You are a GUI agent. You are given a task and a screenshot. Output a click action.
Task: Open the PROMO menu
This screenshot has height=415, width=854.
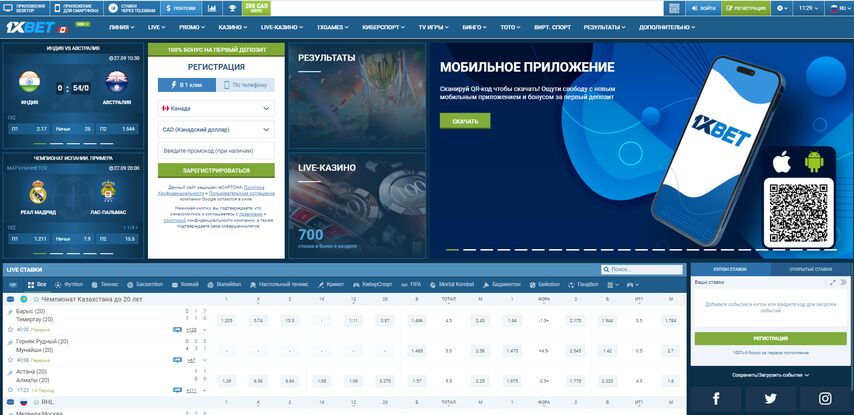192,27
